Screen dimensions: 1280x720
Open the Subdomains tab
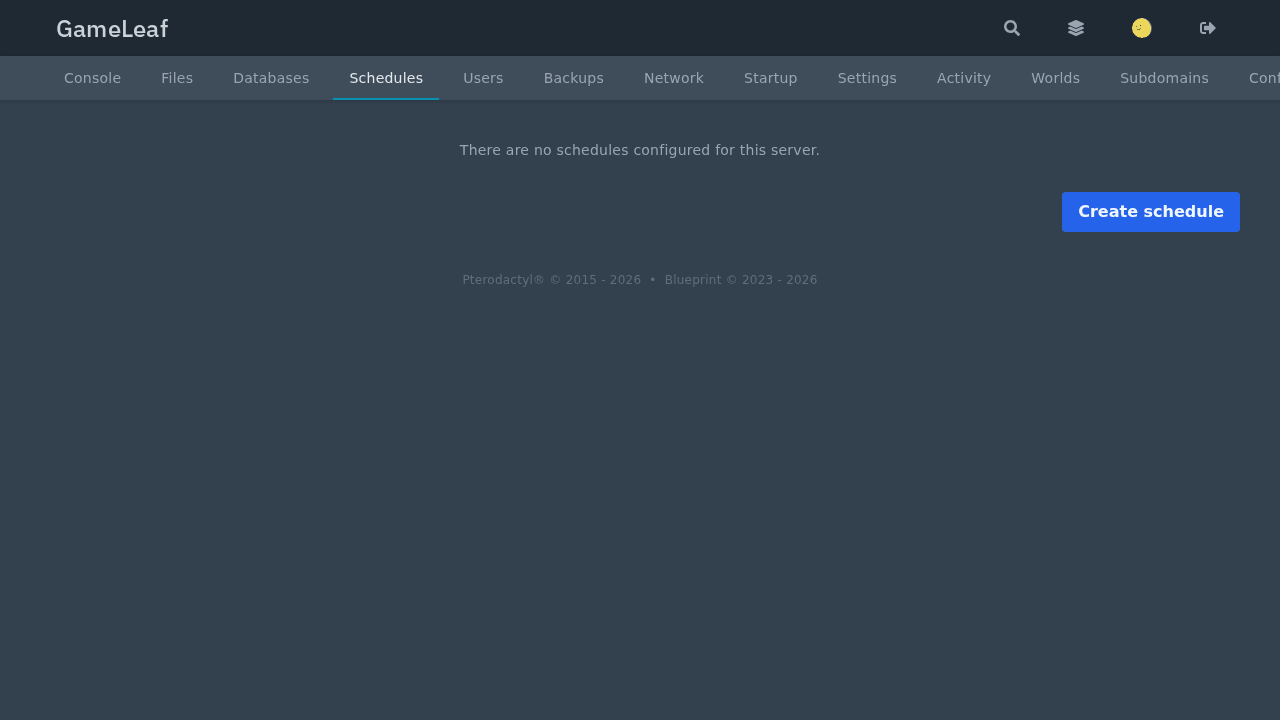(x=1164, y=78)
